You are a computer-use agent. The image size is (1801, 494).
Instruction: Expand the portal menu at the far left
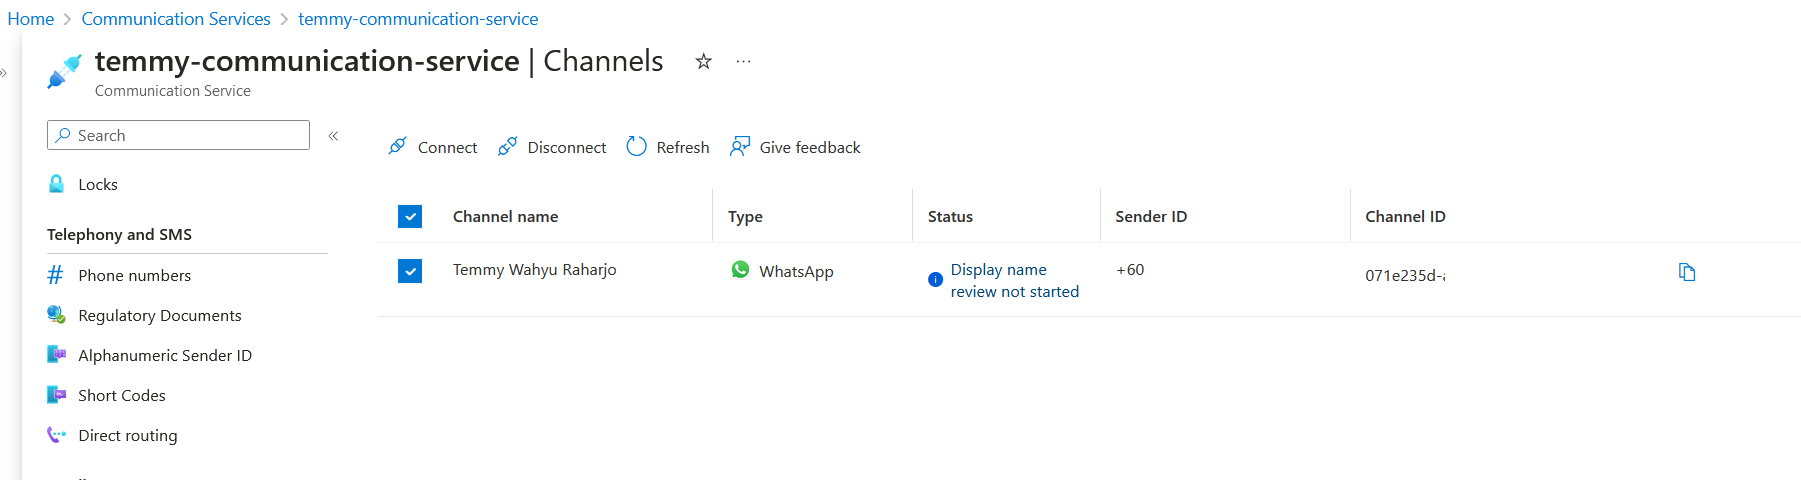tap(4, 72)
